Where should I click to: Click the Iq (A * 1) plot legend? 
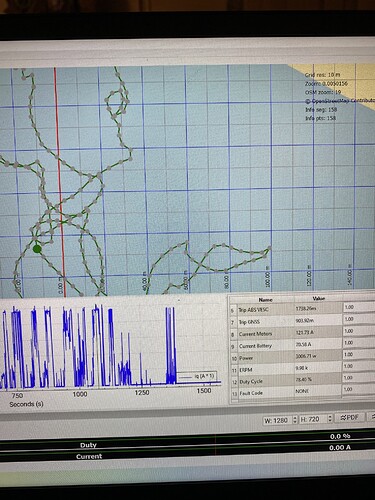point(197,376)
